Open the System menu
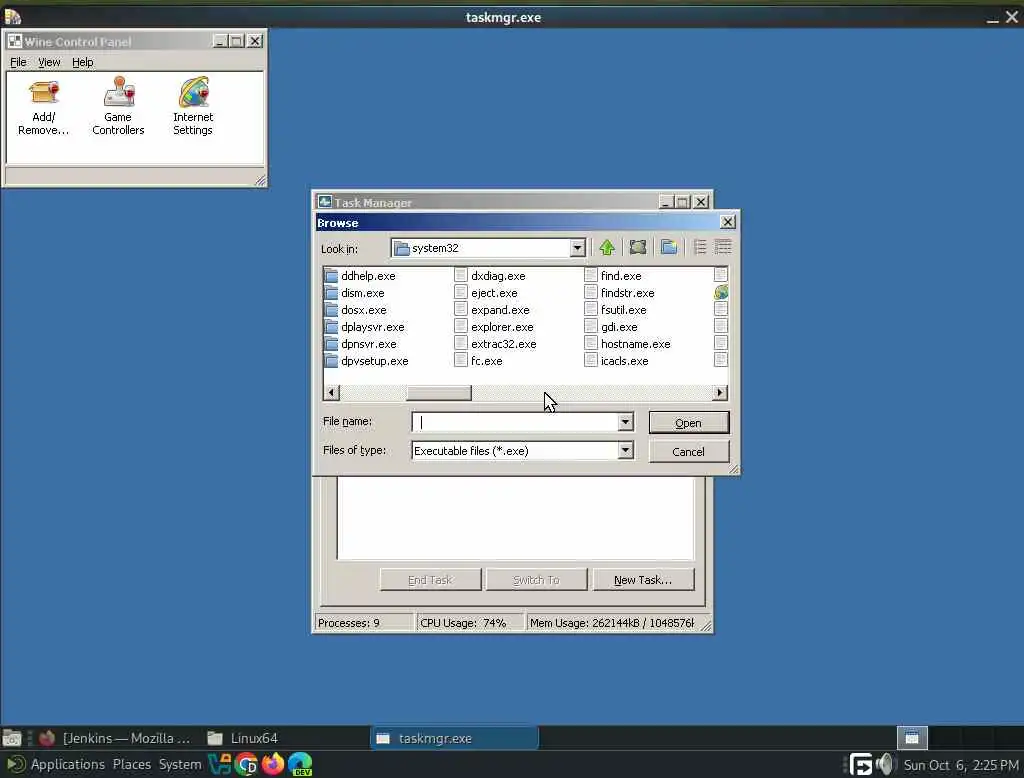 180,764
